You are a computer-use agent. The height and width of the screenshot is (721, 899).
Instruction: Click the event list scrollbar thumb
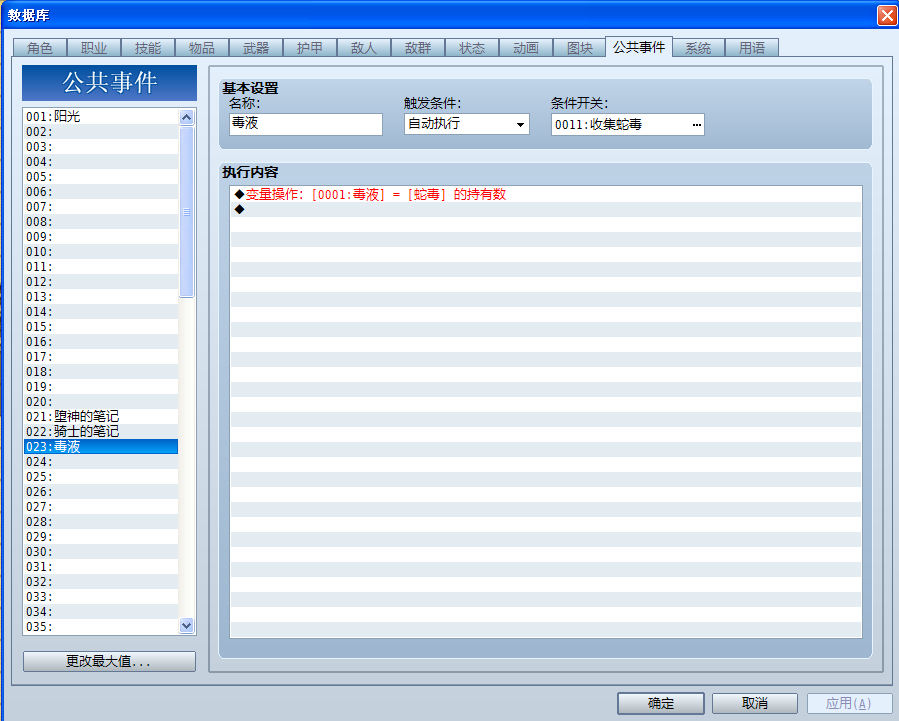point(186,212)
